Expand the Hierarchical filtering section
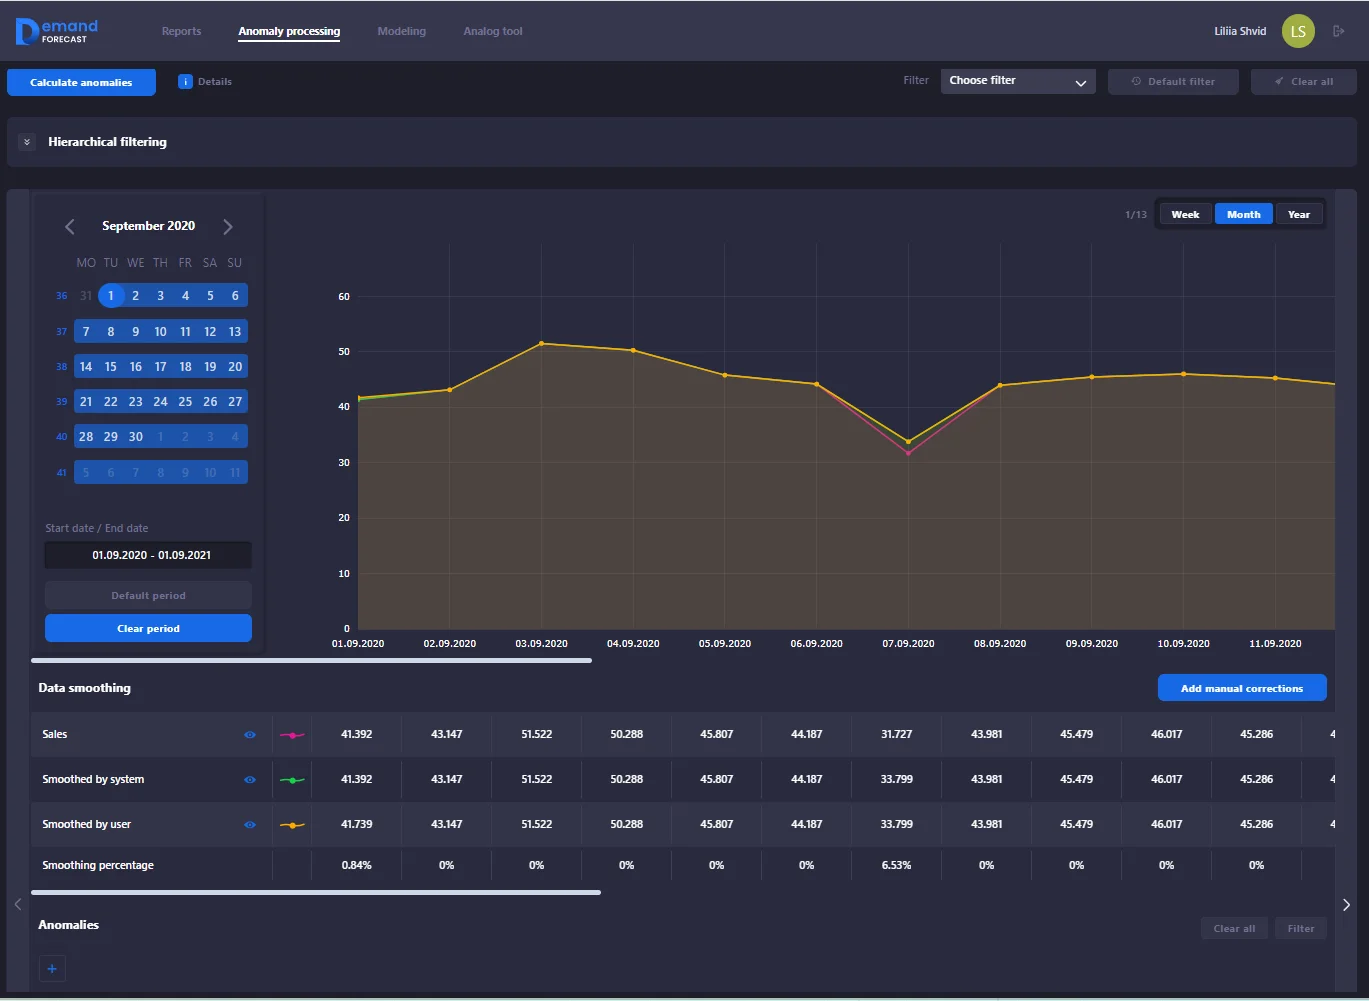Screen dimensions: 1369x1001 pos(27,142)
